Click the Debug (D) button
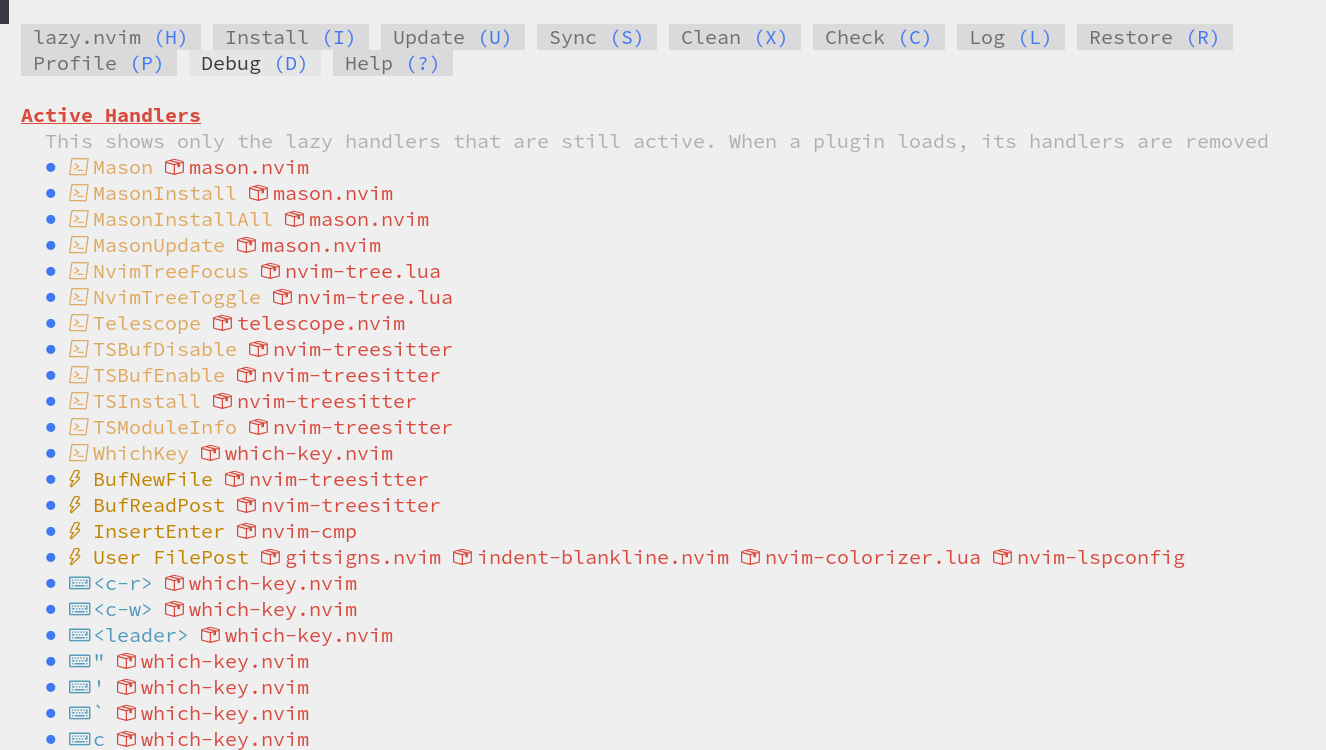 point(255,63)
